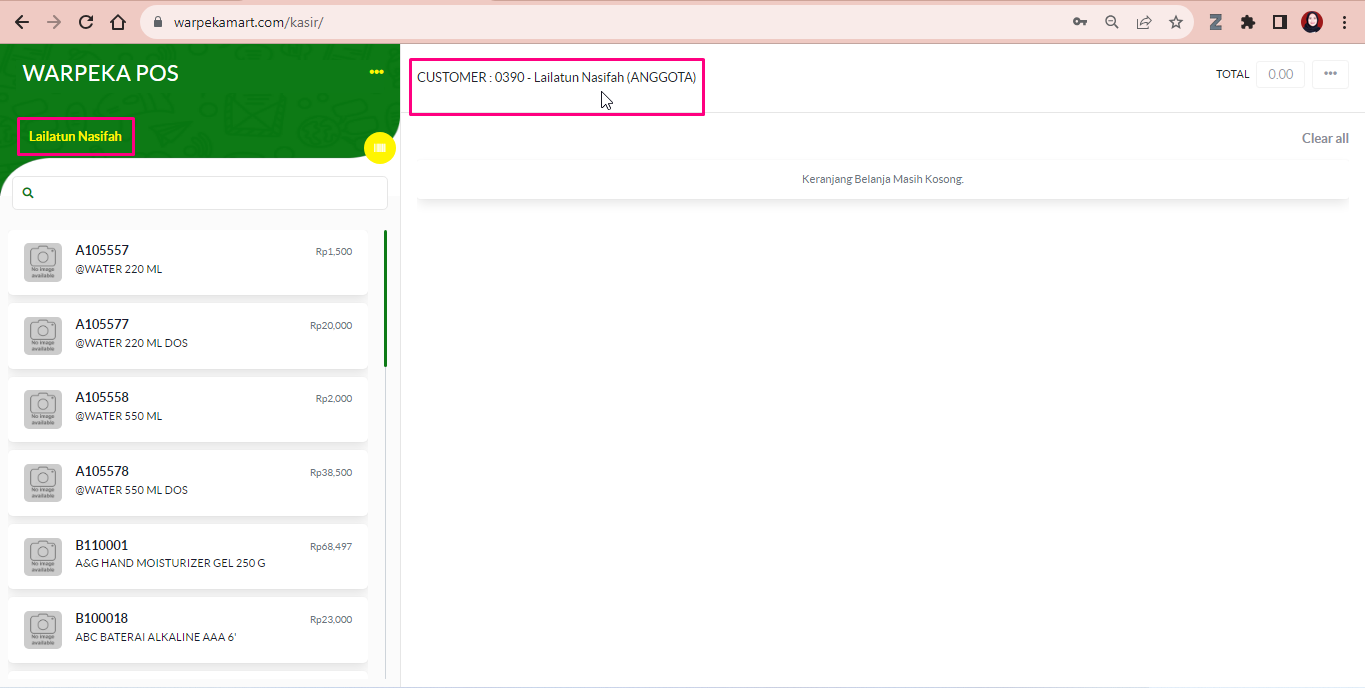Click the A105577 product thumbnail
Viewport: 1365px width, 688px height.
coord(43,336)
